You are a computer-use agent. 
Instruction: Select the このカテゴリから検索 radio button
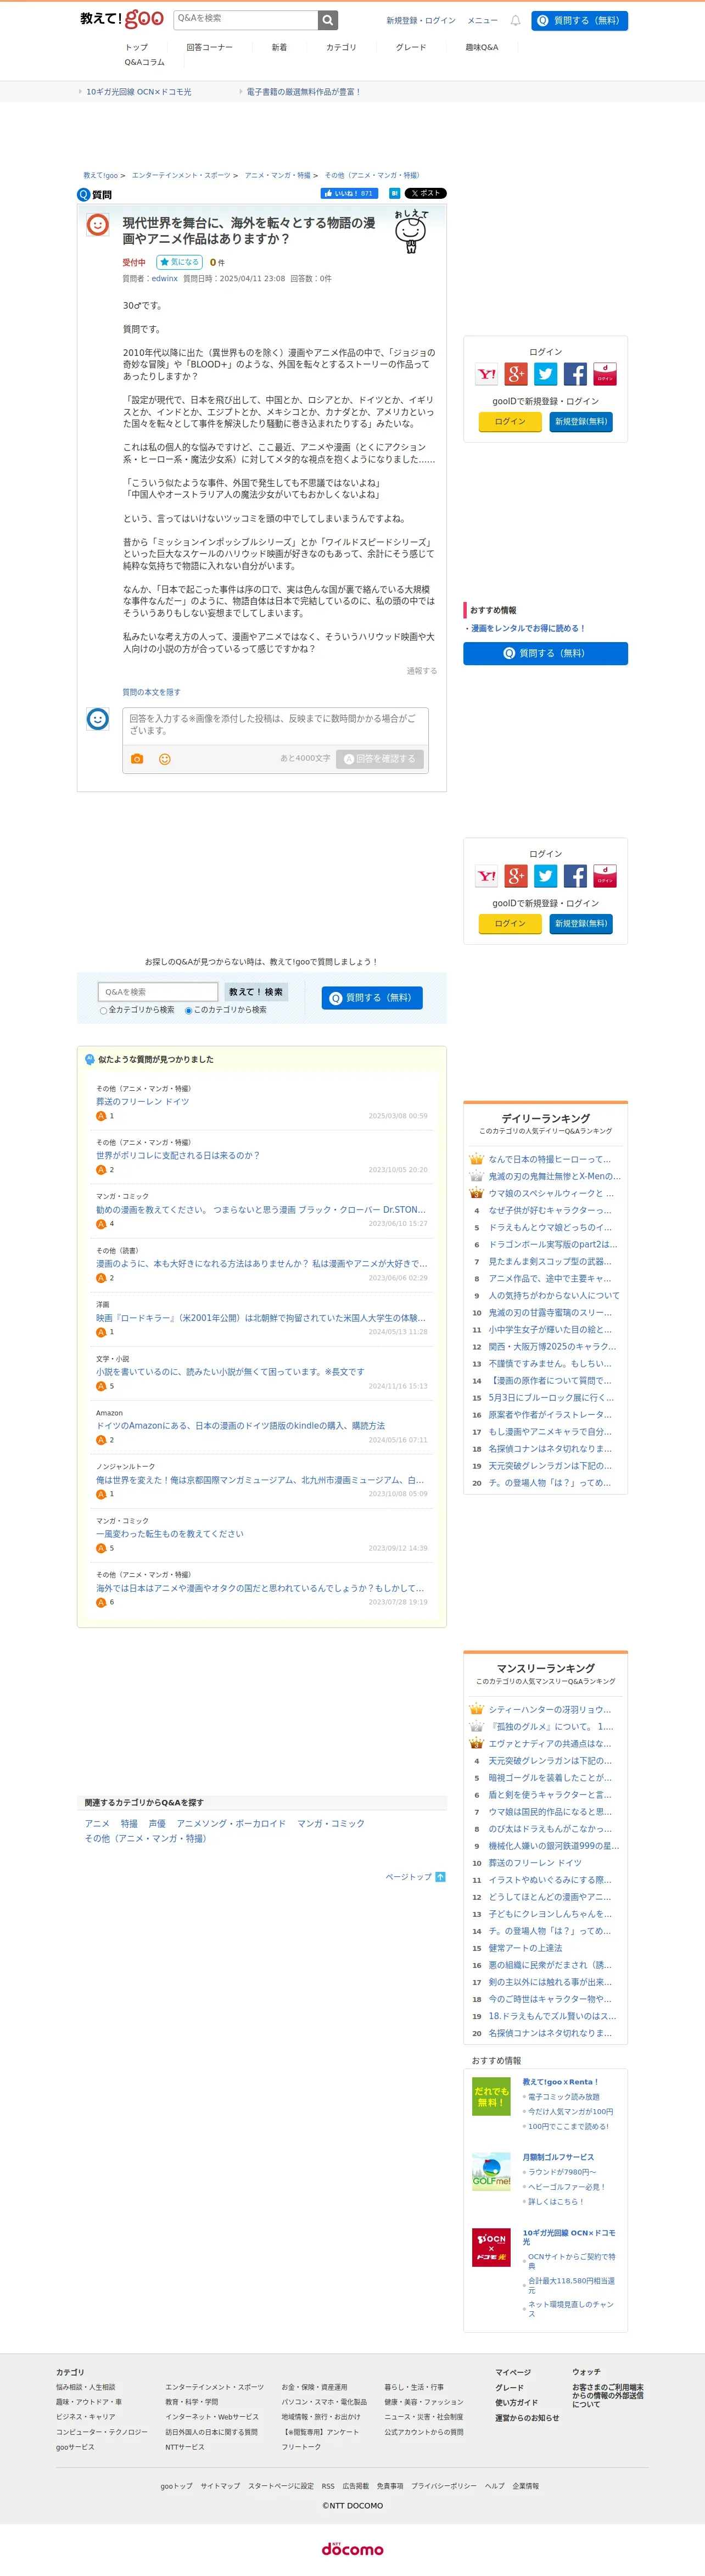(188, 1011)
